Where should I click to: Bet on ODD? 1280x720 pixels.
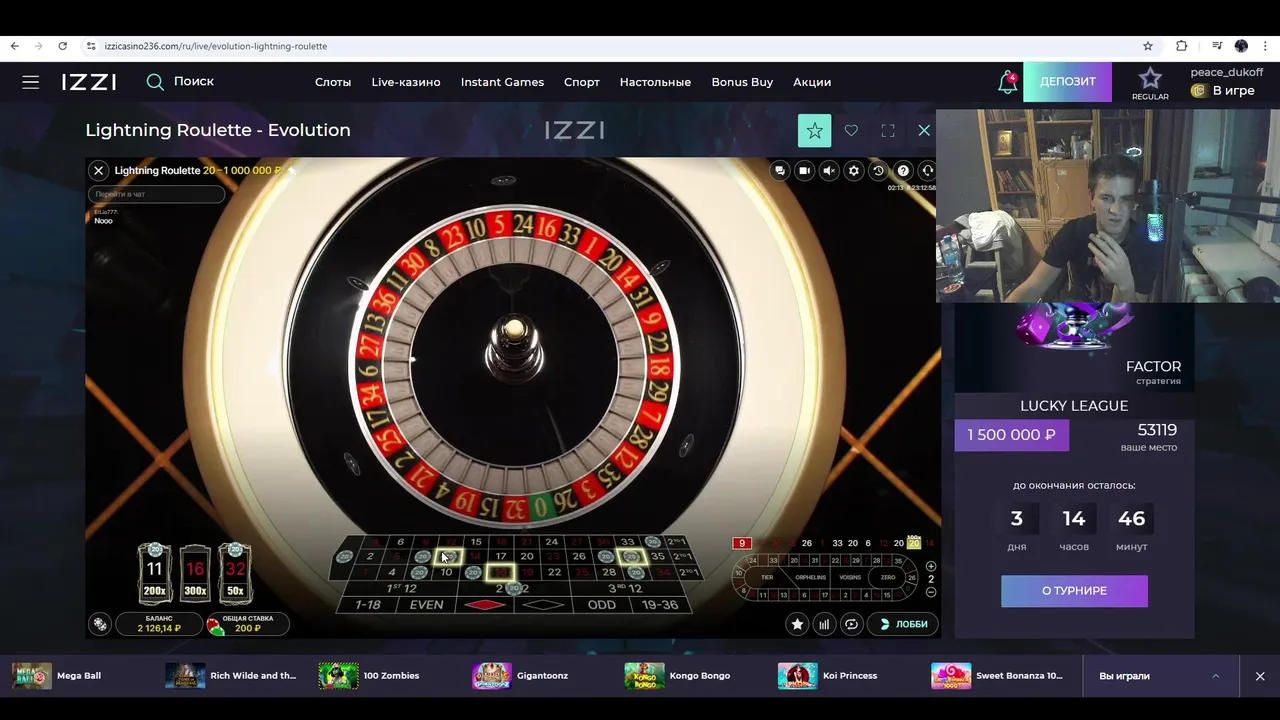coord(602,605)
